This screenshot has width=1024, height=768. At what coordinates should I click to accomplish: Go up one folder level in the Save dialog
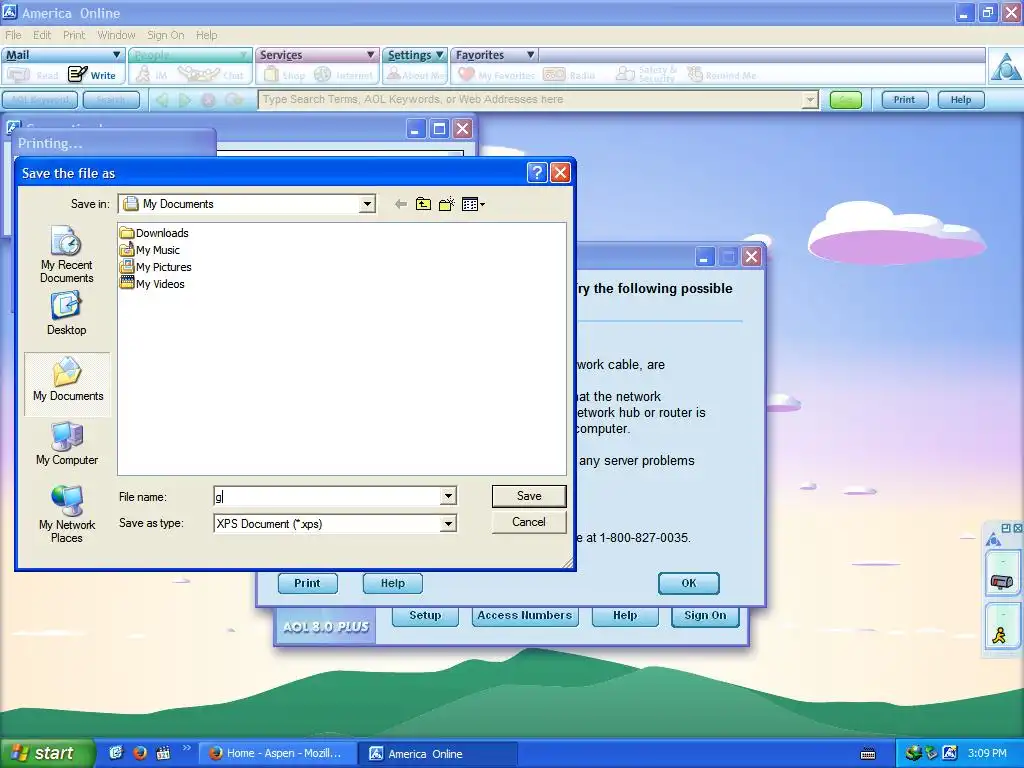[423, 204]
